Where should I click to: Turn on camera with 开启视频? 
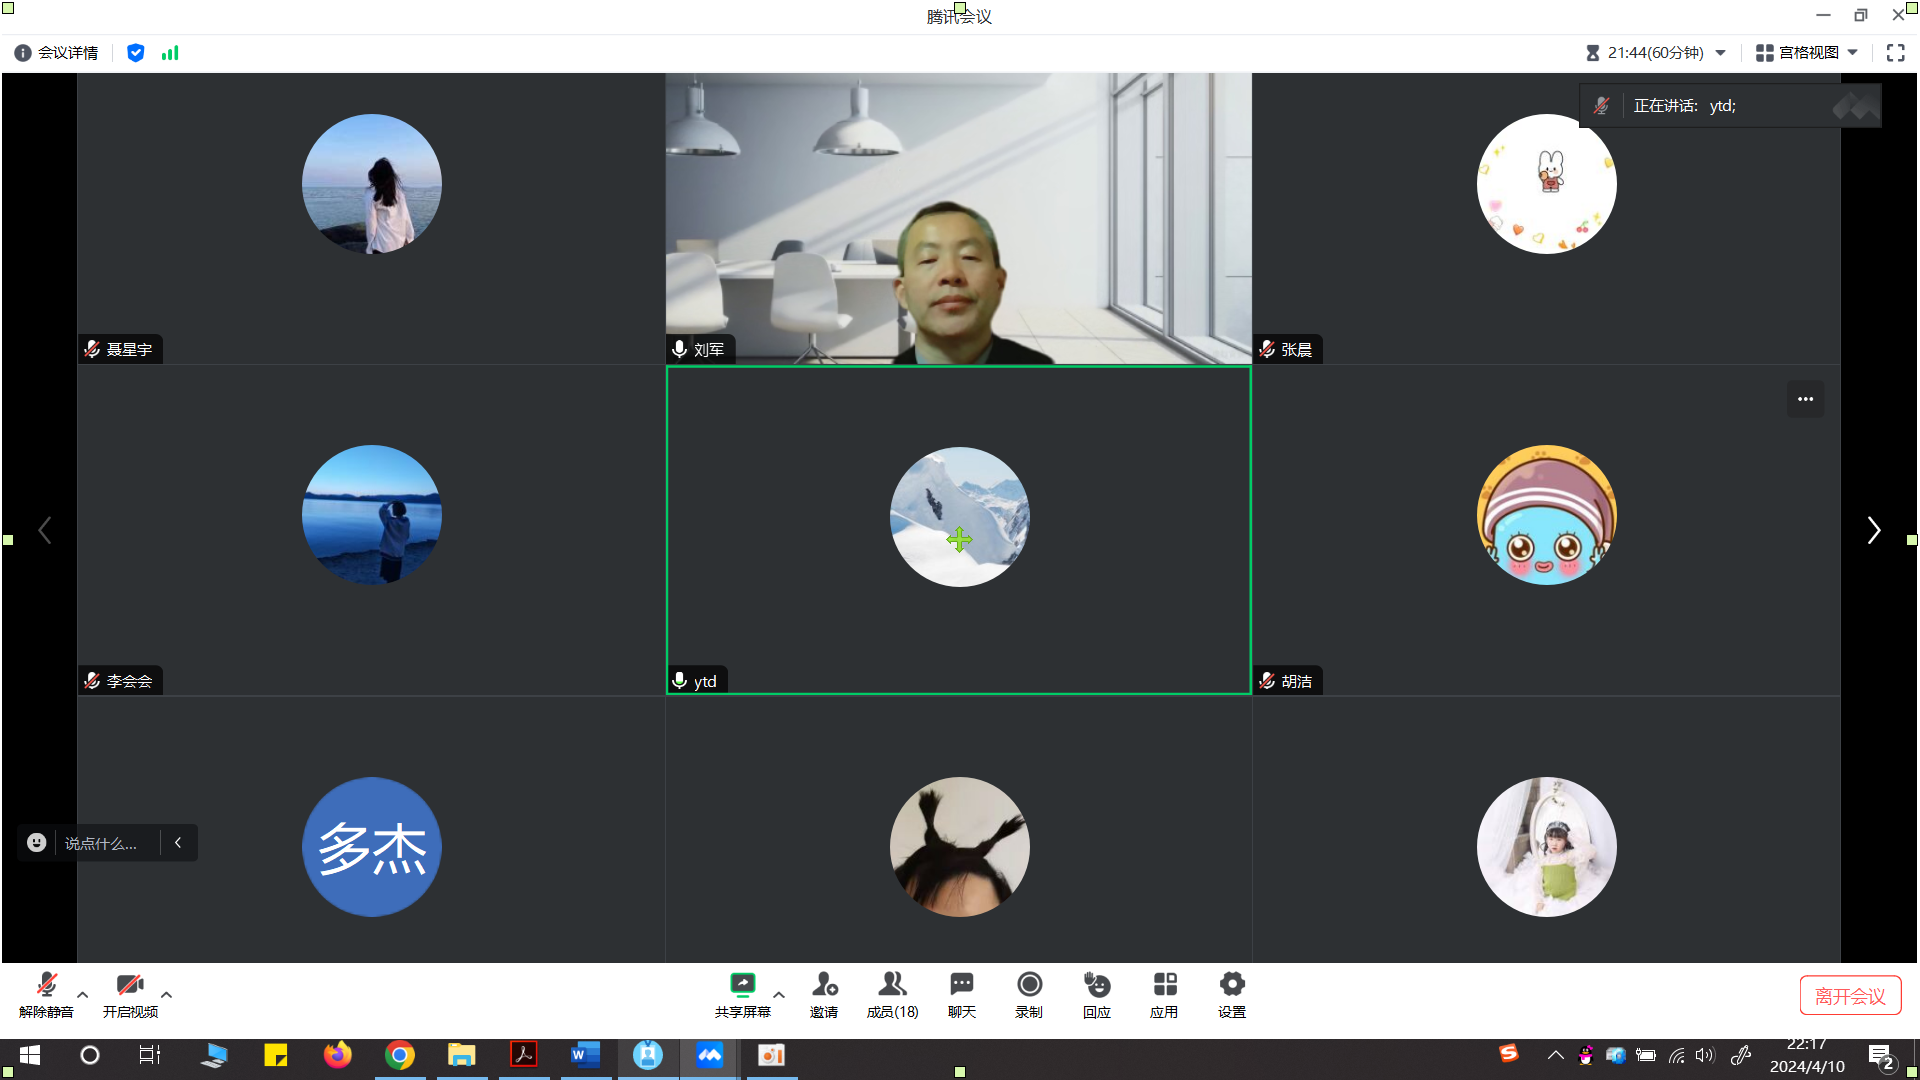pyautogui.click(x=130, y=986)
